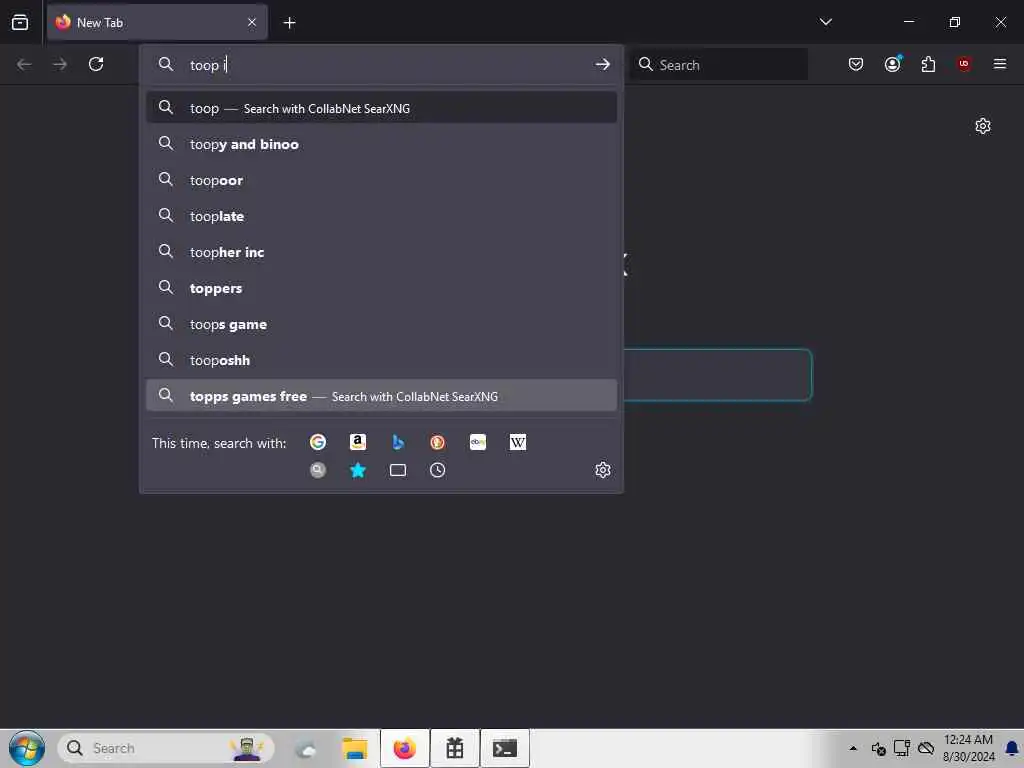Viewport: 1024px width, 768px height.
Task: Open the Extensions panel
Action: tap(928, 64)
